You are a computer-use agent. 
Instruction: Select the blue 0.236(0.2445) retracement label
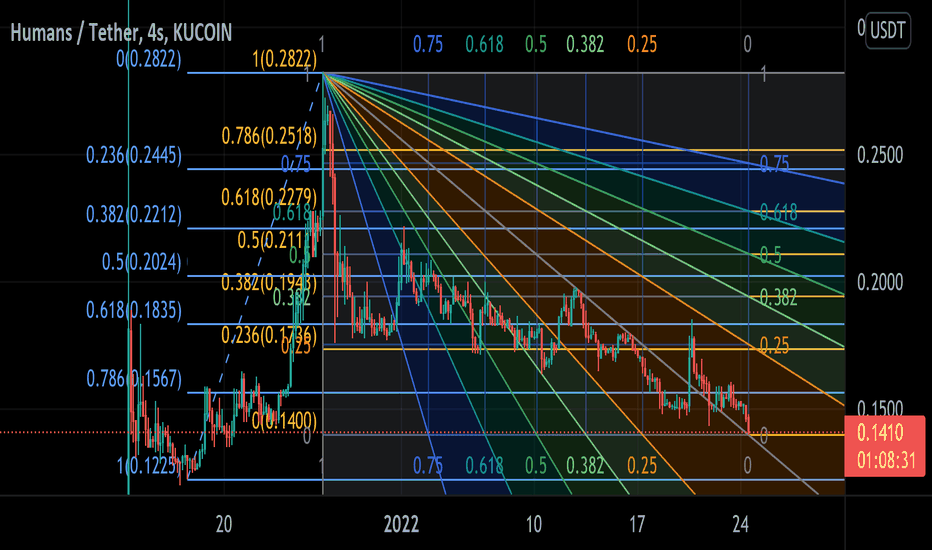[x=134, y=155]
